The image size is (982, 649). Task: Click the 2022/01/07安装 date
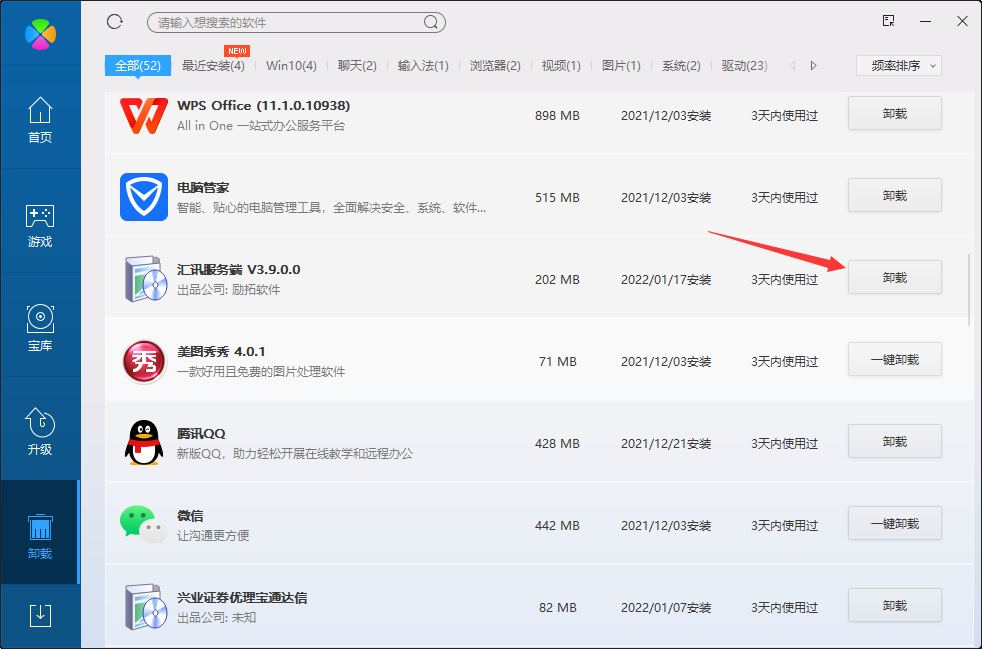click(666, 608)
